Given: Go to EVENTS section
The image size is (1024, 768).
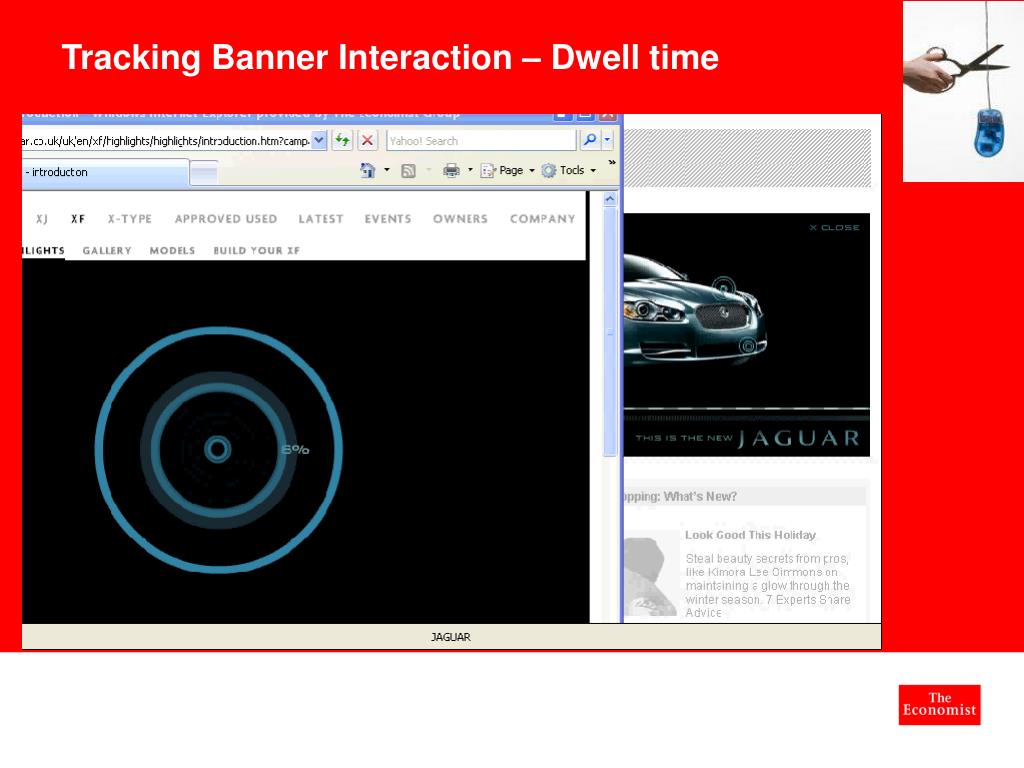Looking at the screenshot, I should [x=388, y=219].
